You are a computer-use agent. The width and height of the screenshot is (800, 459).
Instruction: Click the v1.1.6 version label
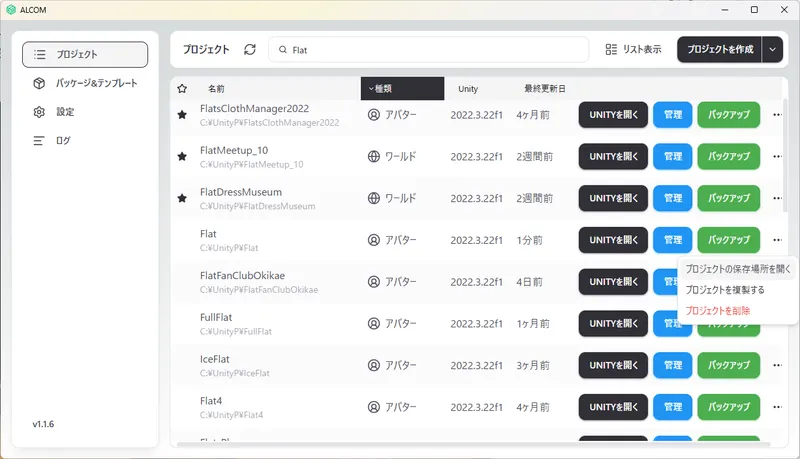tap(43, 424)
